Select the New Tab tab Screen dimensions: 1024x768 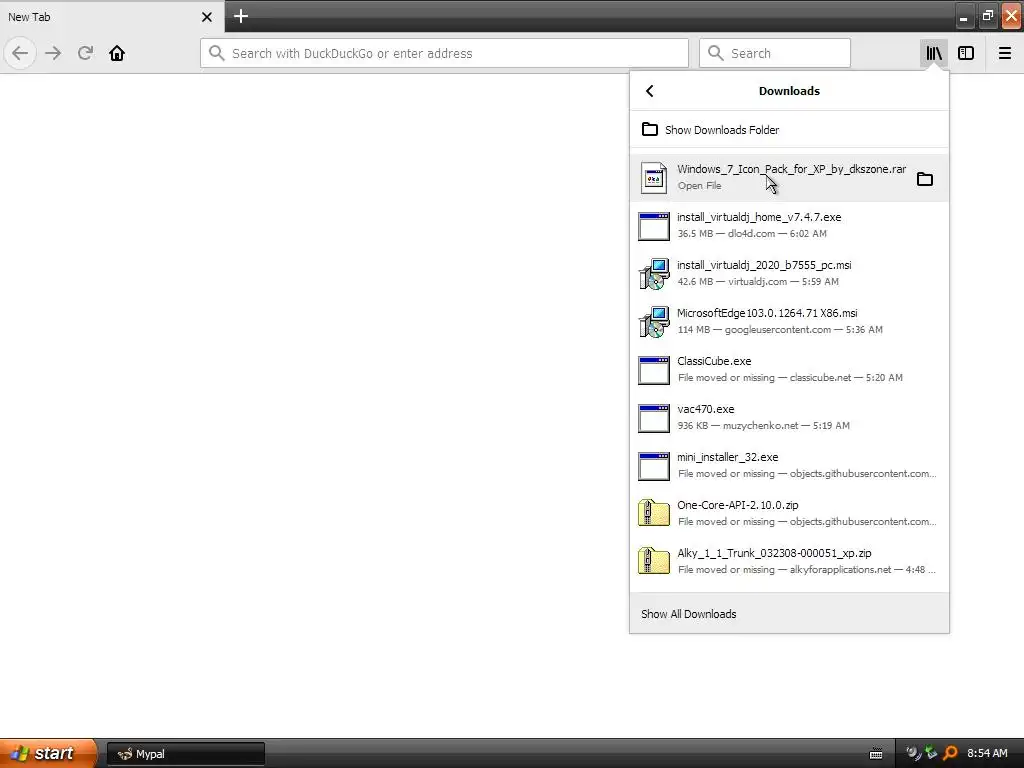tap(111, 17)
